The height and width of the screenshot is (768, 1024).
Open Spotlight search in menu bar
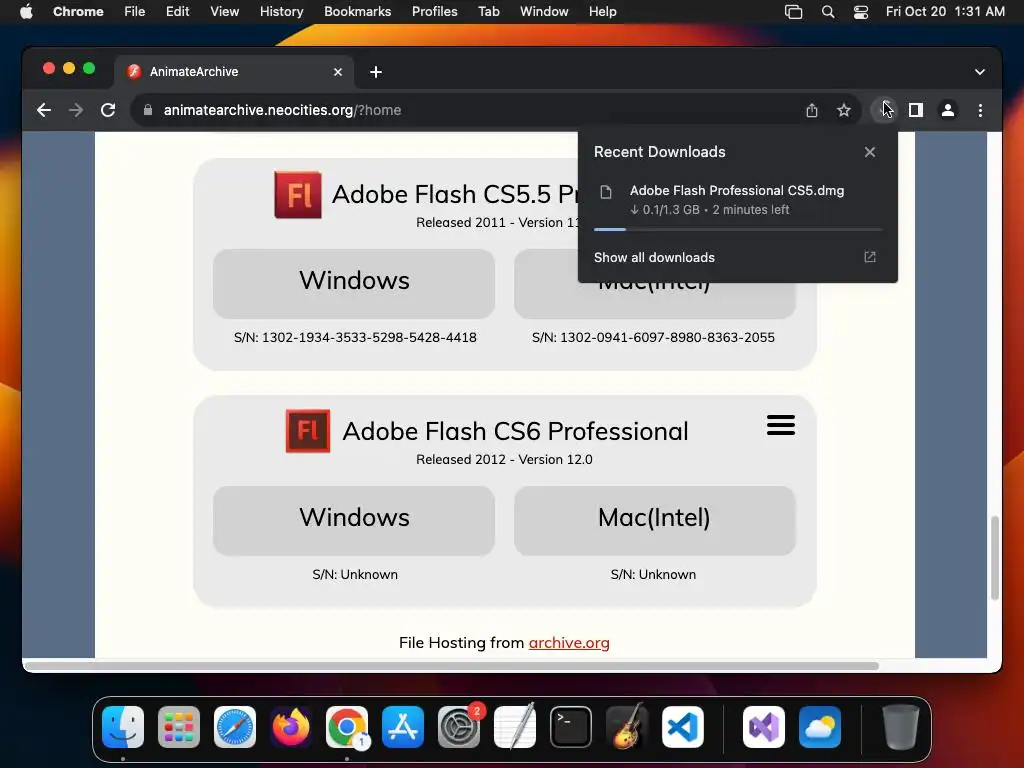pyautogui.click(x=828, y=12)
